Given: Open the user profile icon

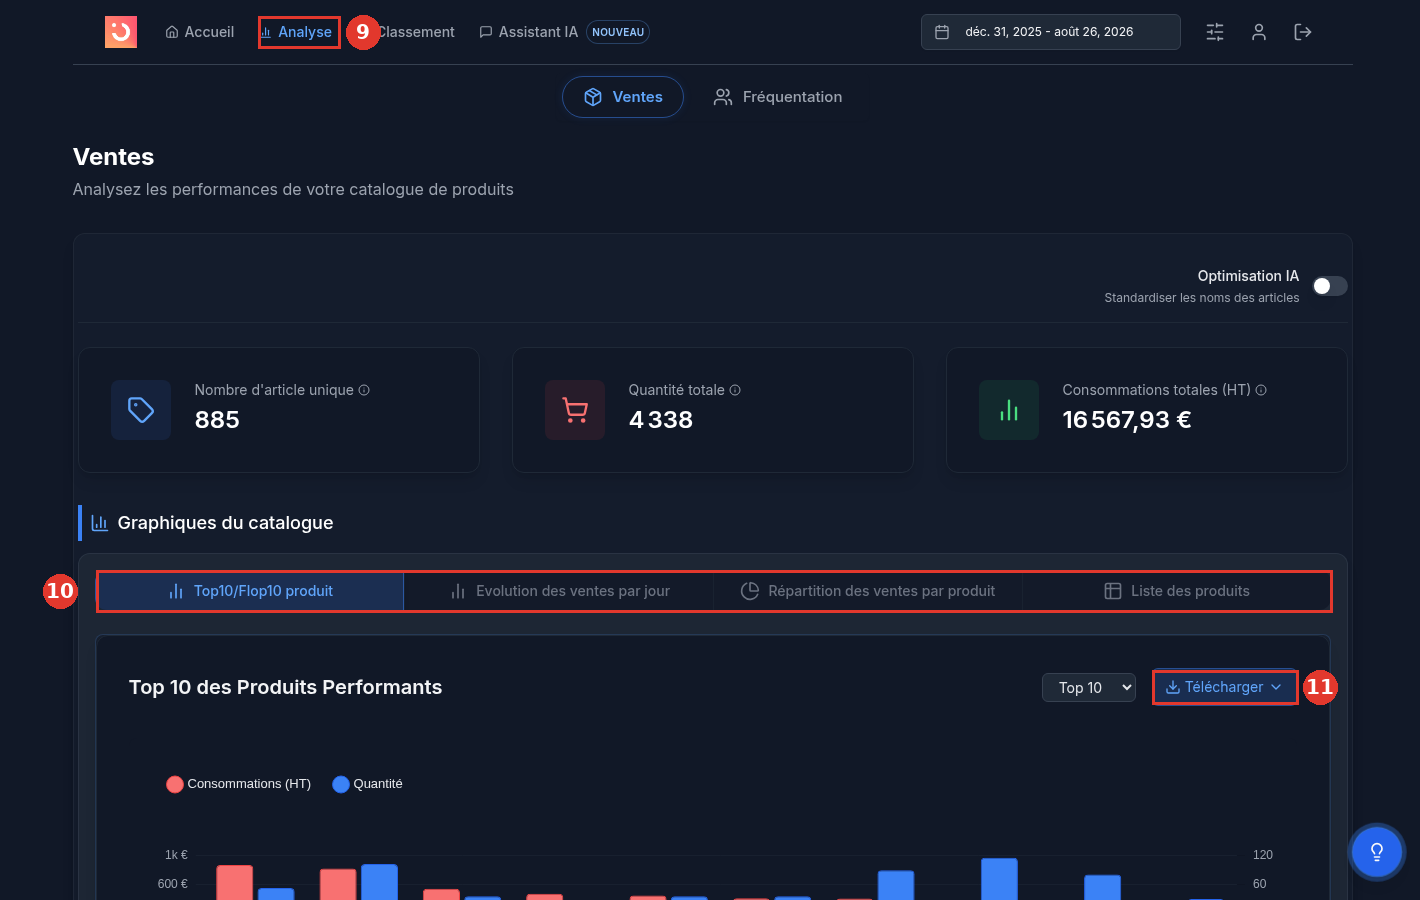Looking at the screenshot, I should [1259, 32].
